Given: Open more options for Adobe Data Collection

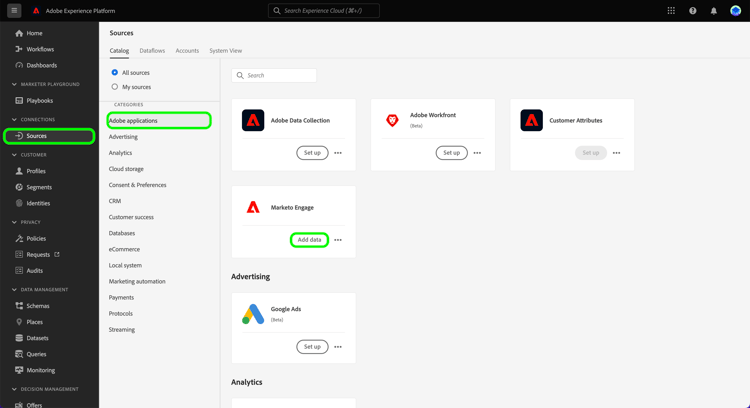Looking at the screenshot, I should pyautogui.click(x=338, y=153).
